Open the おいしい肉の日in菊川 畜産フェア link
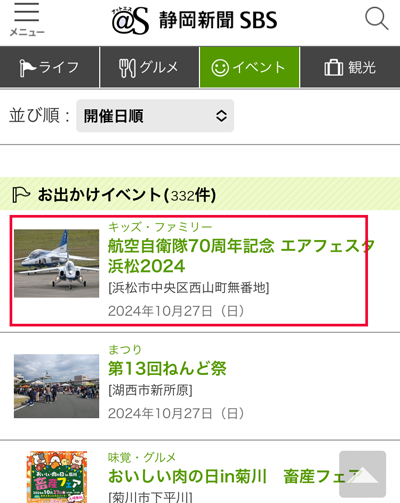Screen dimensions: 400x503 click(235, 476)
